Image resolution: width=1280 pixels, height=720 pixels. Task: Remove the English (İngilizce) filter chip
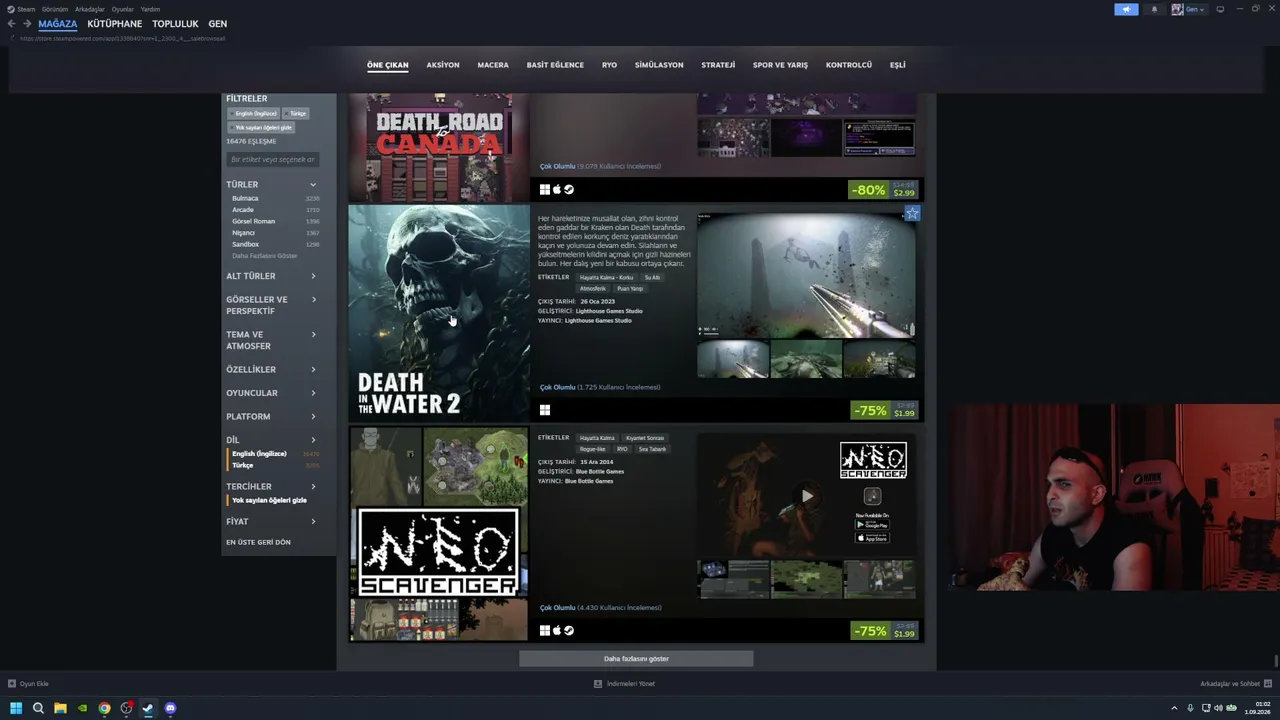(254, 113)
